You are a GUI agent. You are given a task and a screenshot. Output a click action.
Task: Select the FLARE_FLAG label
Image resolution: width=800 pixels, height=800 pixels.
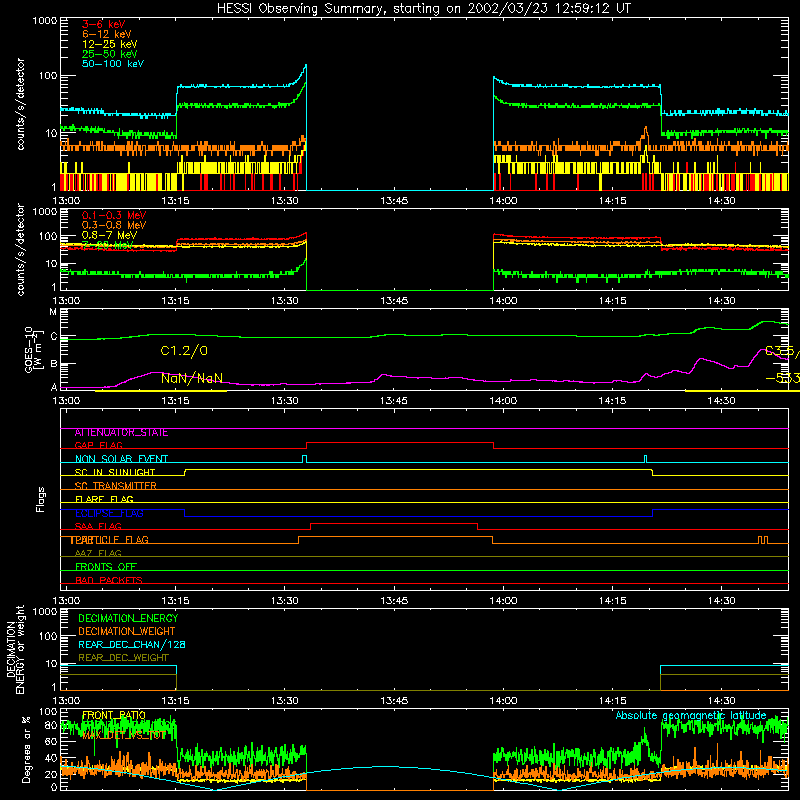tap(104, 499)
